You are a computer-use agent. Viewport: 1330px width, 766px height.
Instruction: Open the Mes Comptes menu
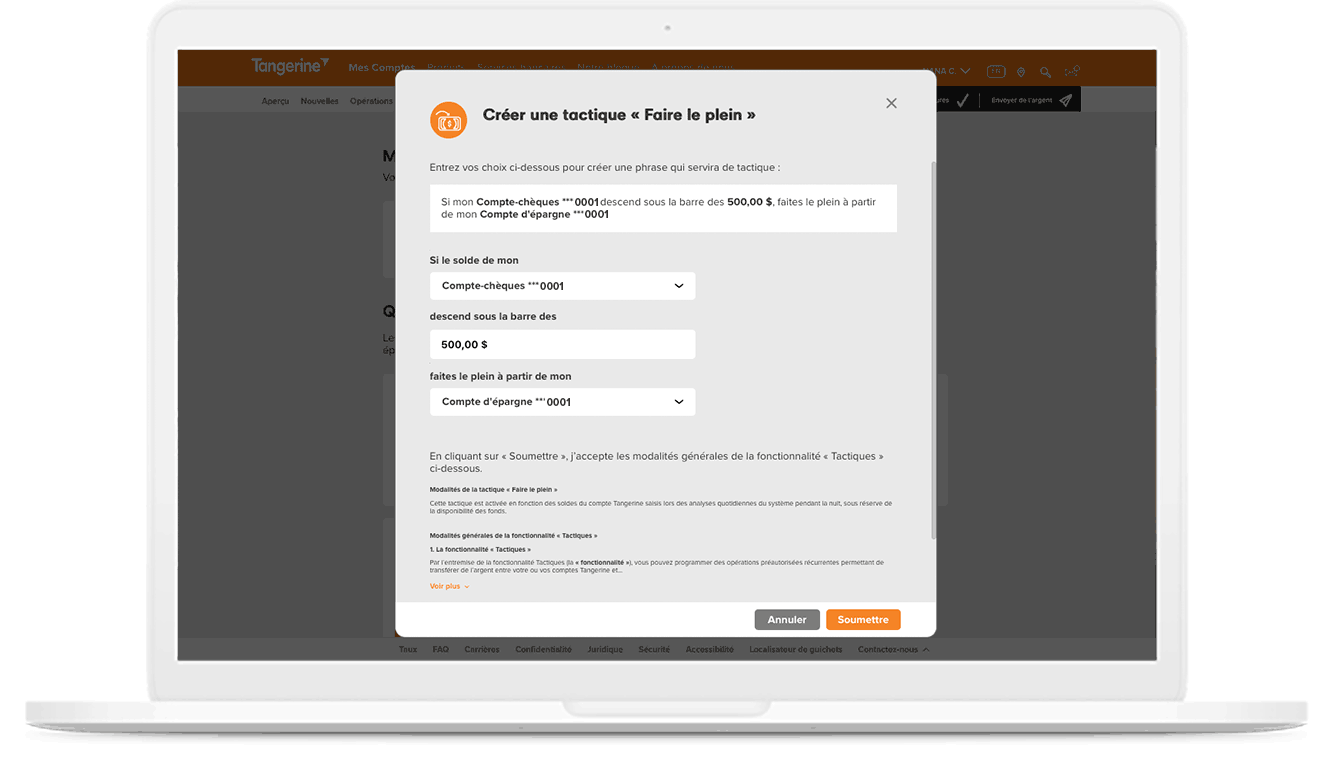pyautogui.click(x=381, y=68)
